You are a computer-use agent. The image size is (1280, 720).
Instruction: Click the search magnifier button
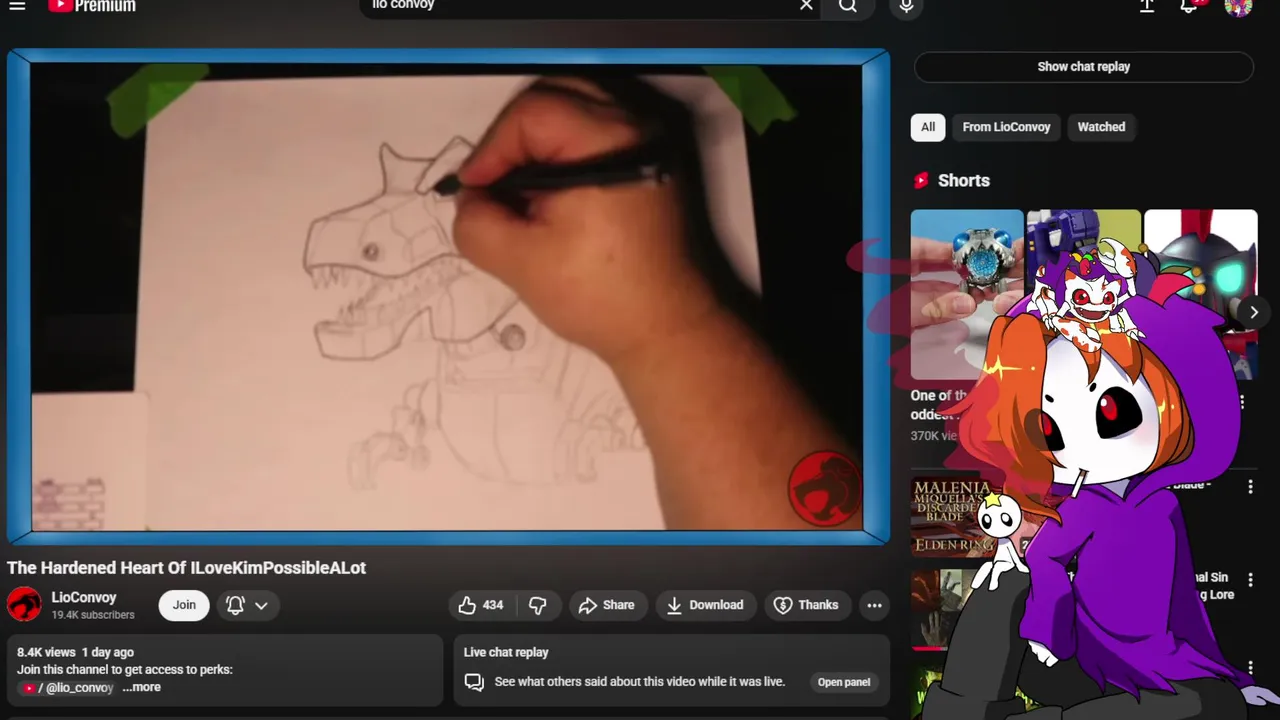848,6
